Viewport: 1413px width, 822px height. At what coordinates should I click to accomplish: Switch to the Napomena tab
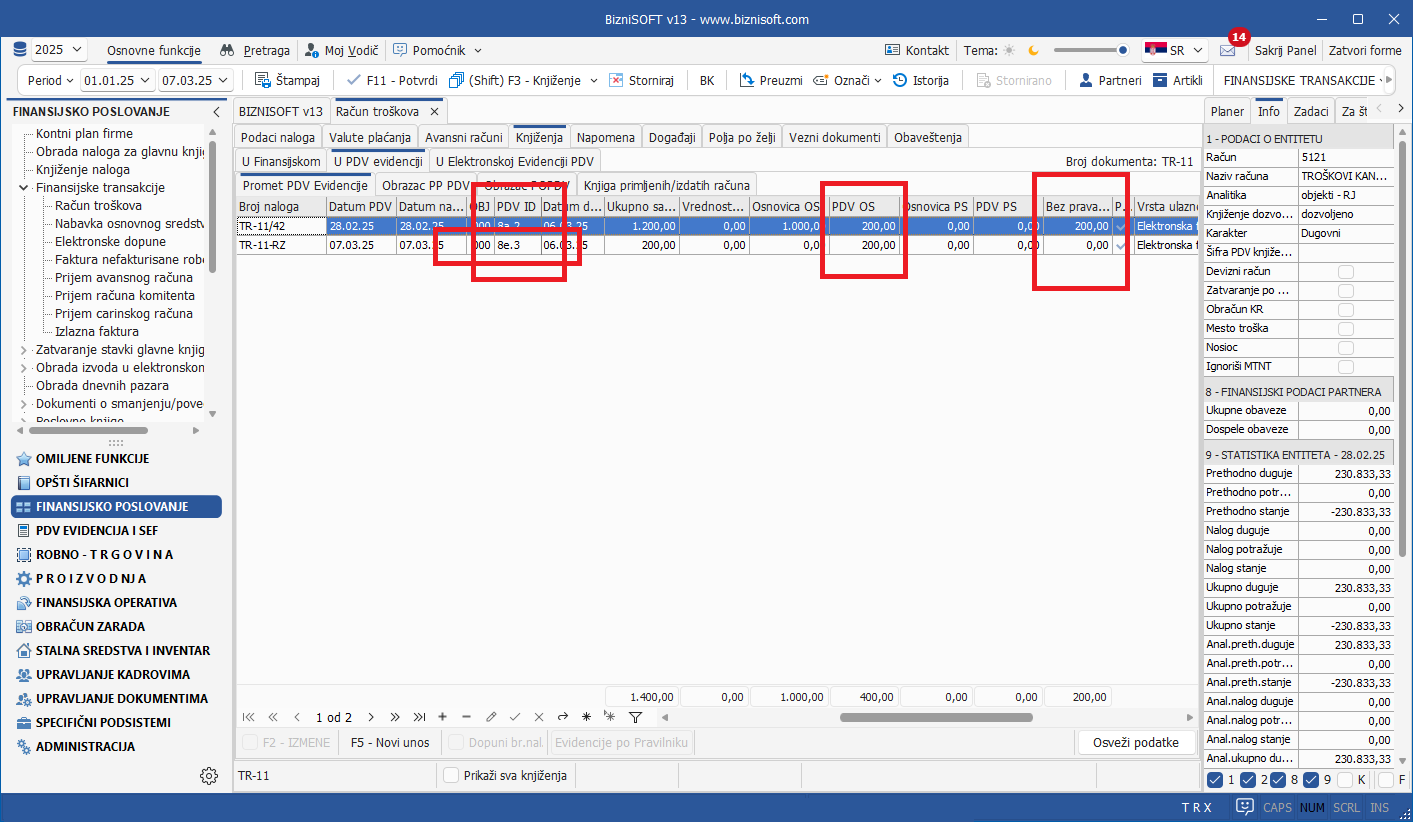point(606,137)
